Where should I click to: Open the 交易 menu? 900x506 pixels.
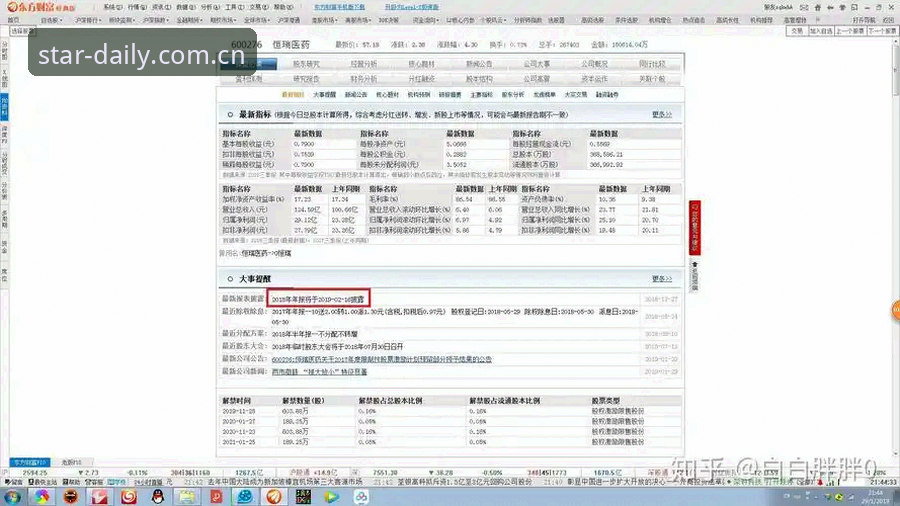click(x=258, y=7)
